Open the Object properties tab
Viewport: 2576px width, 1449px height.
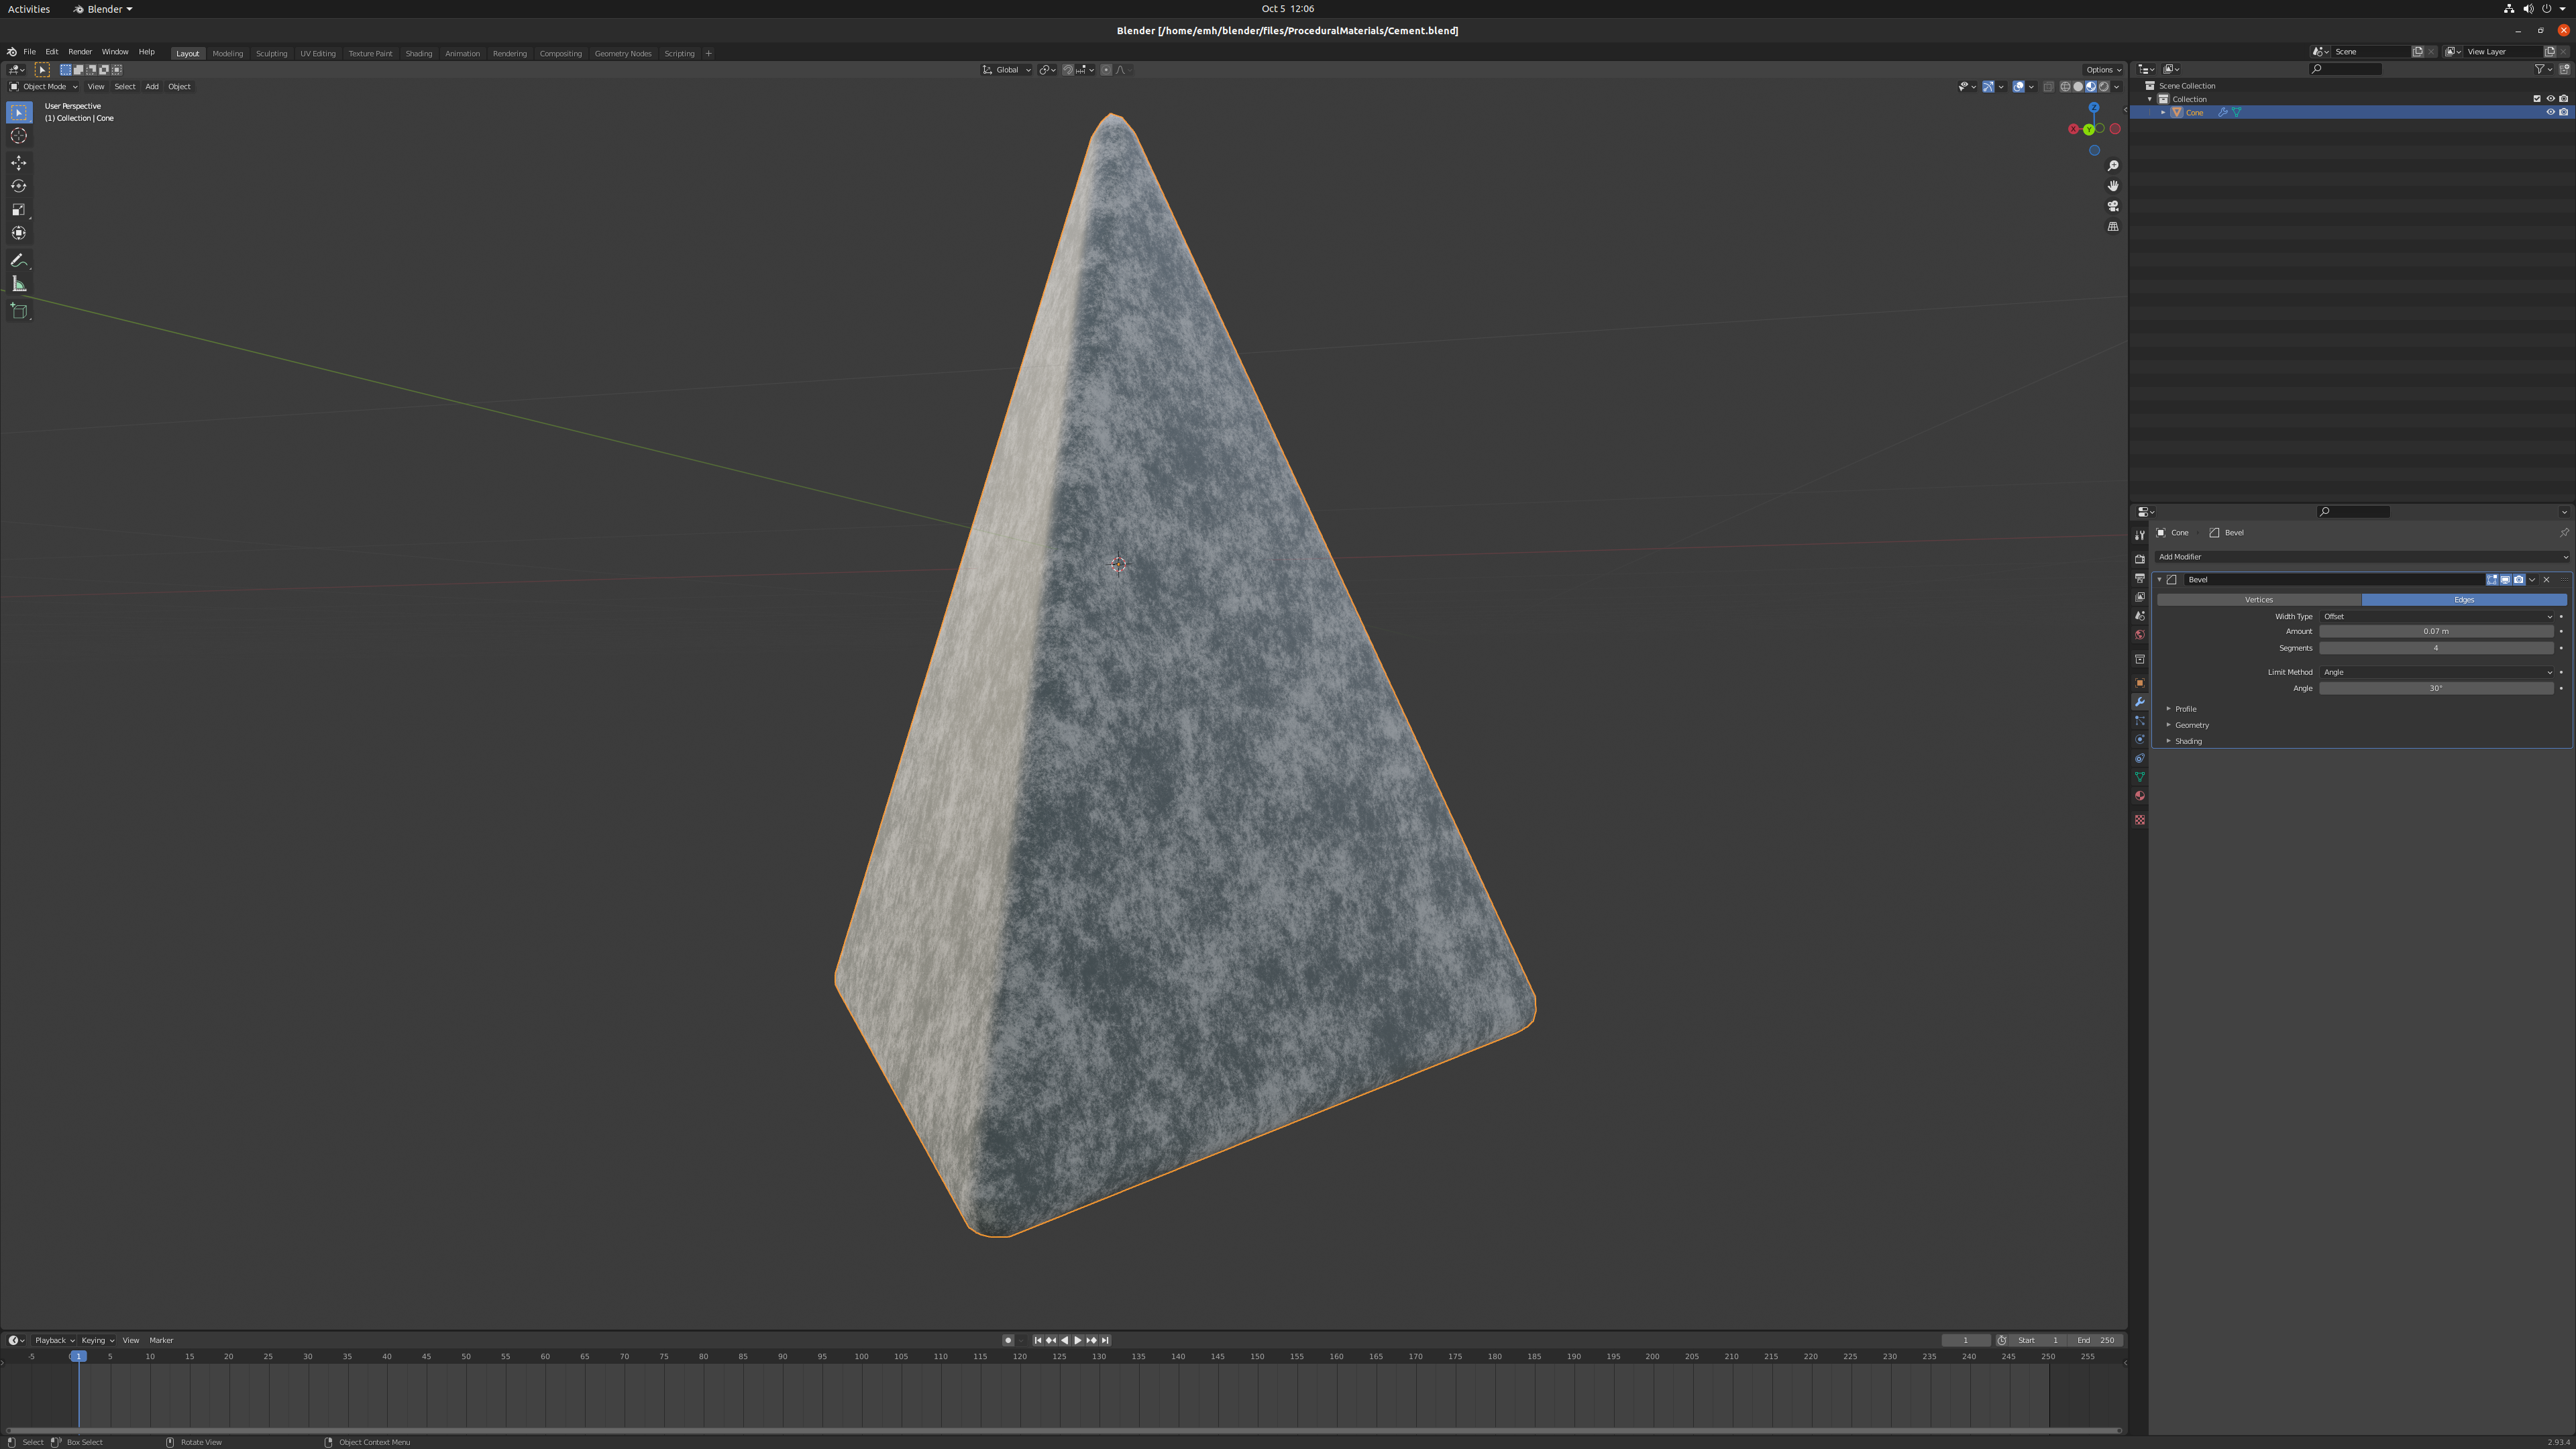coord(2139,683)
